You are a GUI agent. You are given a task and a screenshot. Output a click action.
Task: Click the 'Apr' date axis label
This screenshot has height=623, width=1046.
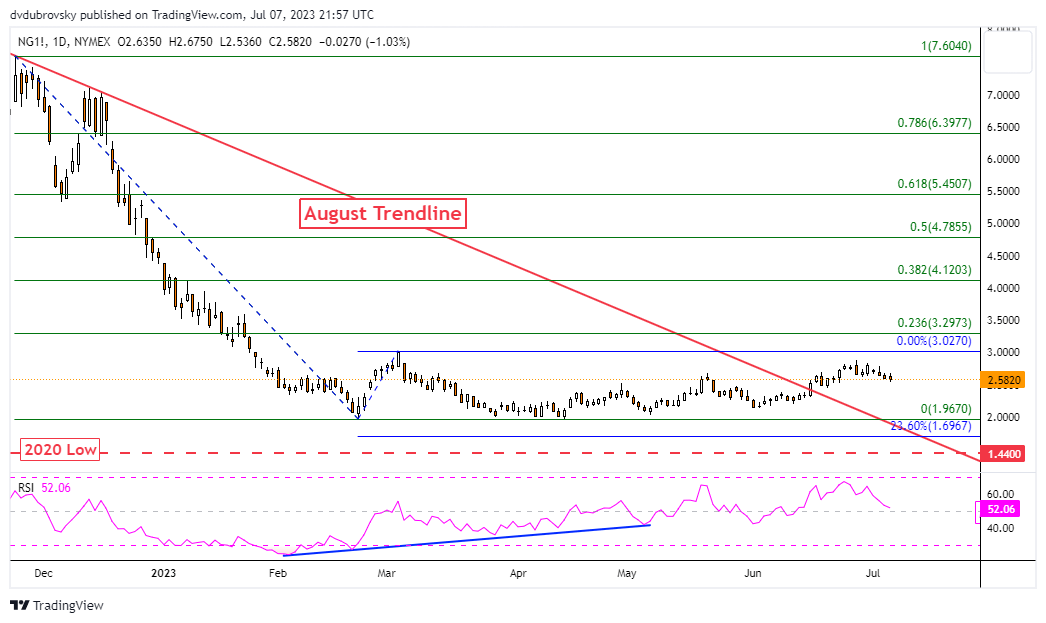tap(518, 573)
